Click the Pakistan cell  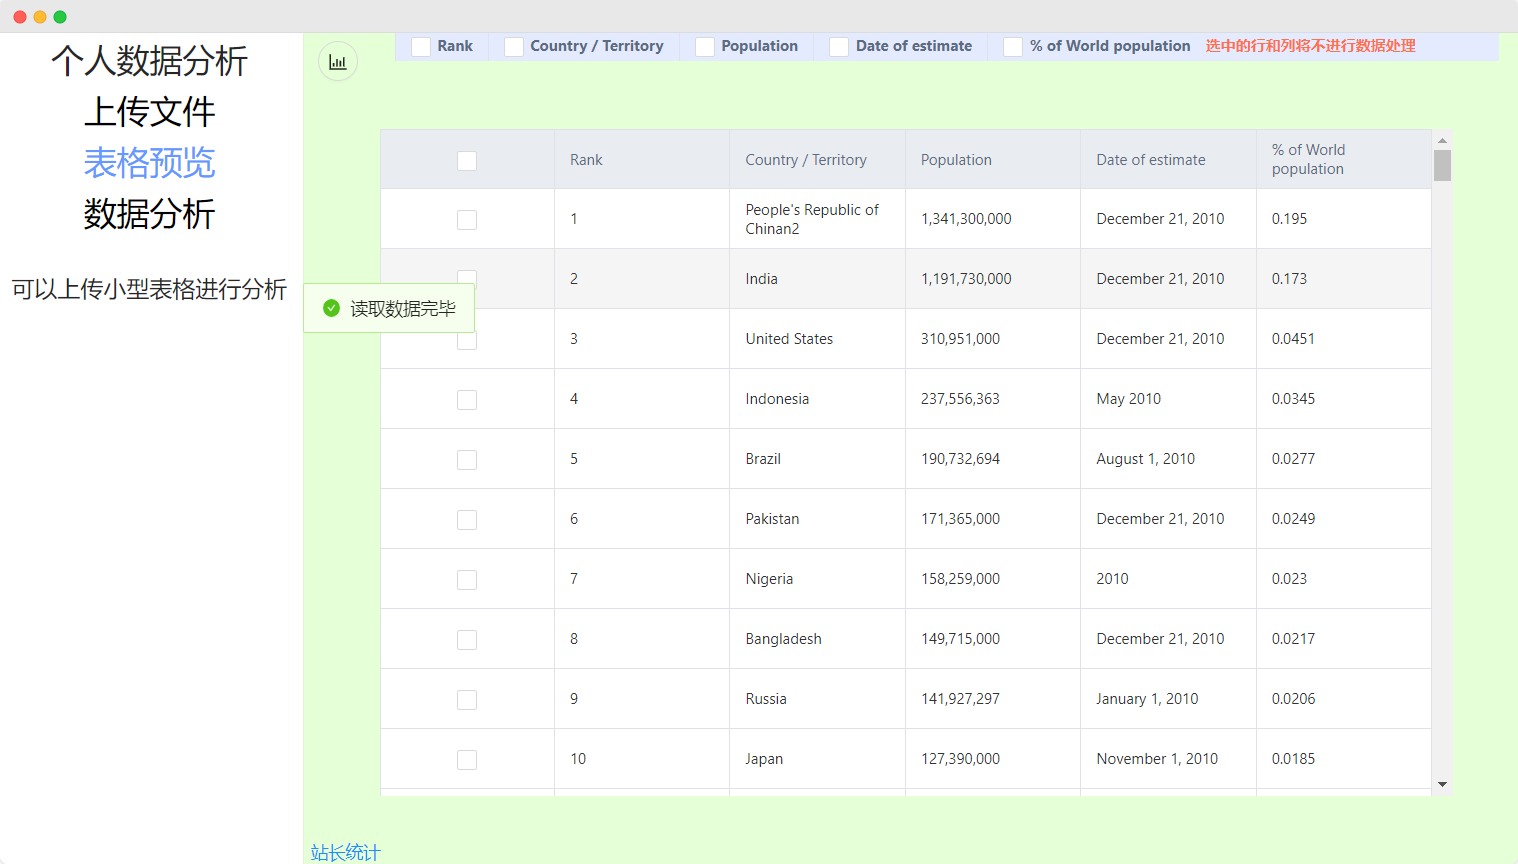(818, 519)
